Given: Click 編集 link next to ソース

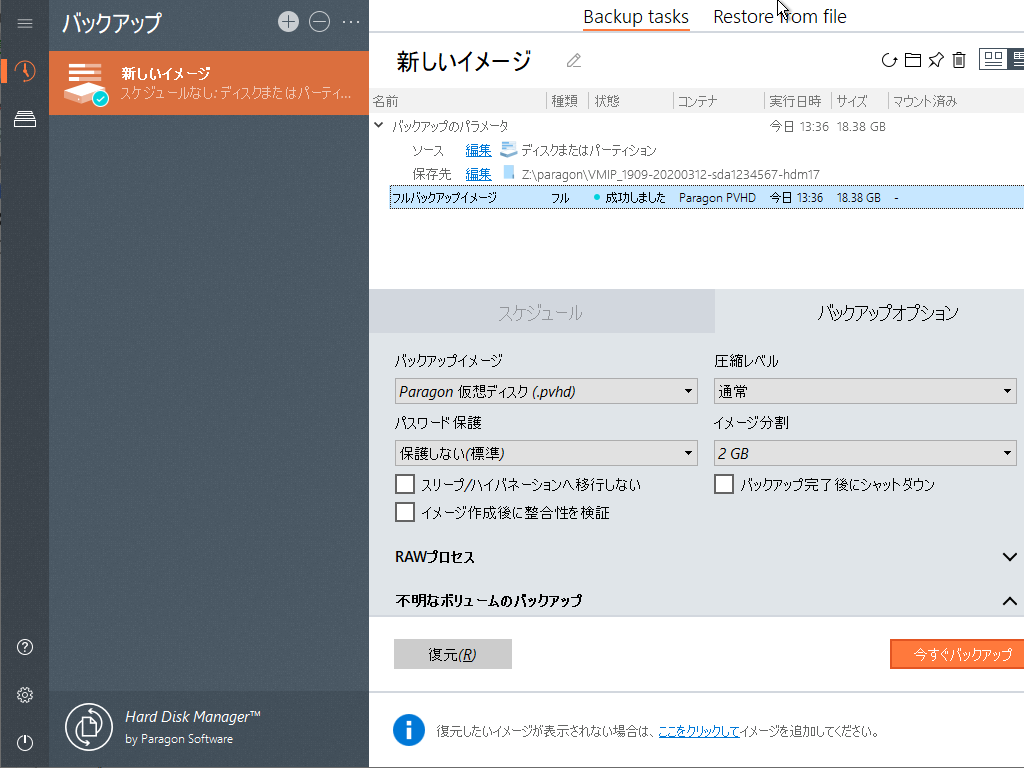Looking at the screenshot, I should click(x=477, y=150).
